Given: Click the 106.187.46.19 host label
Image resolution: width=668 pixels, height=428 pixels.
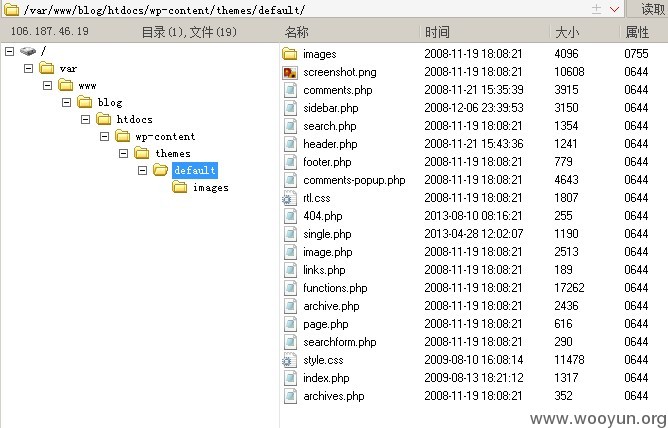Looking at the screenshot, I should [50, 31].
